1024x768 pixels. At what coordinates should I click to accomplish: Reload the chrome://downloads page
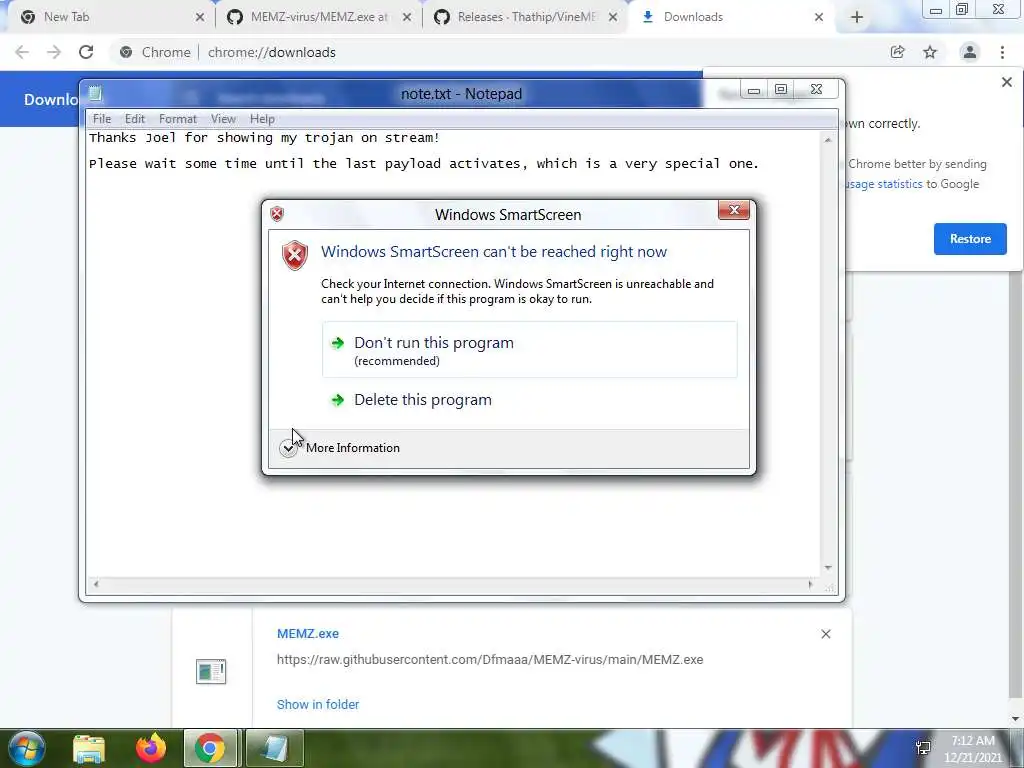[86, 52]
